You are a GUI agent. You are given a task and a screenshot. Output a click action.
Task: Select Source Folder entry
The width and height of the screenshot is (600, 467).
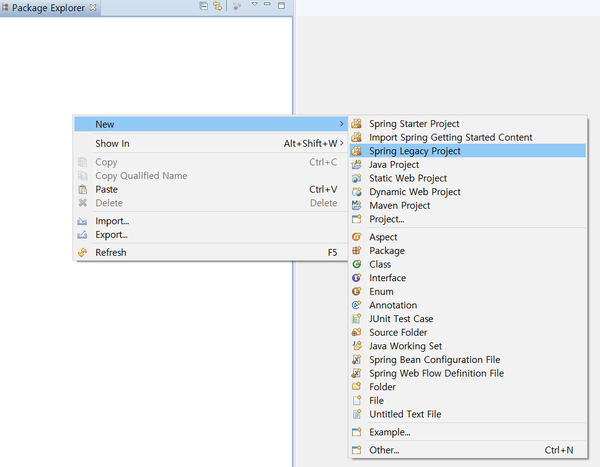click(468, 332)
